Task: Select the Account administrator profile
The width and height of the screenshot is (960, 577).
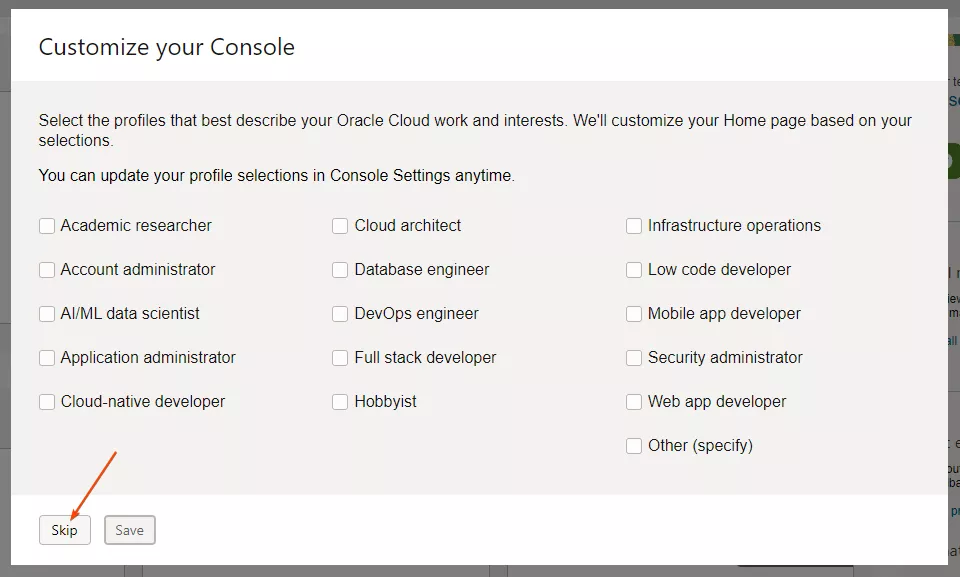Action: pos(47,270)
